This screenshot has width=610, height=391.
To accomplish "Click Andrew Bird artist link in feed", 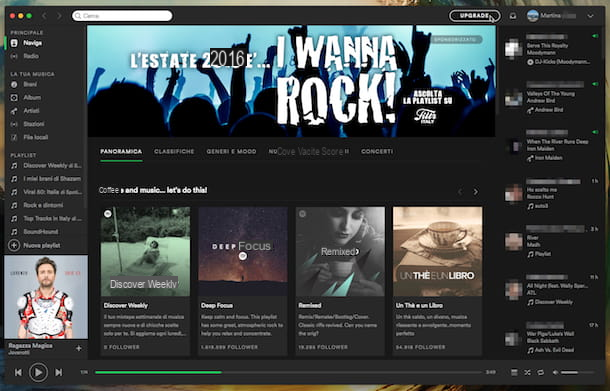I will (549, 110).
